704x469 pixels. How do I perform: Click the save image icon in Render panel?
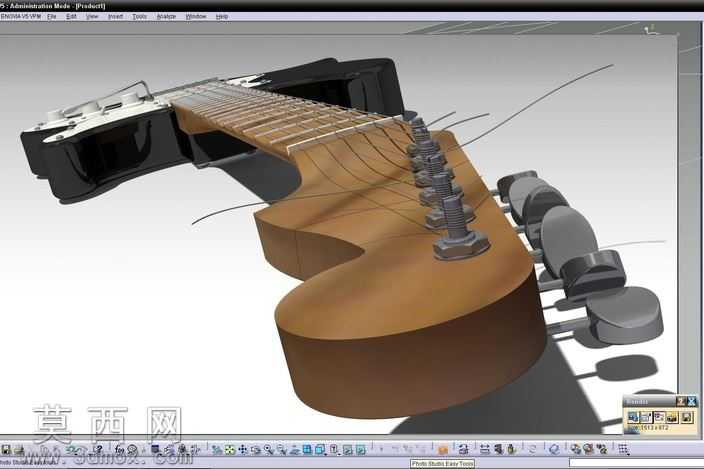[686, 417]
